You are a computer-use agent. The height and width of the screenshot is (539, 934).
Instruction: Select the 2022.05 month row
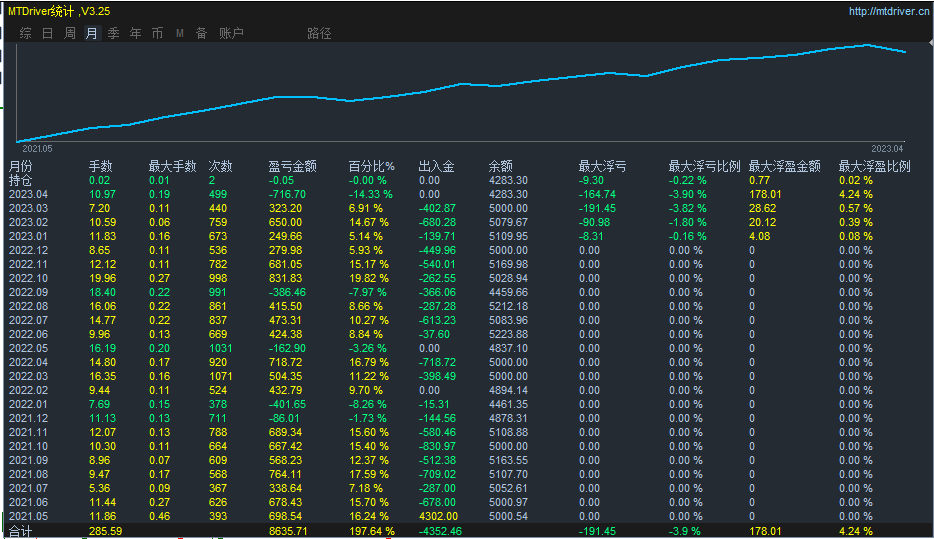pyautogui.click(x=29, y=348)
